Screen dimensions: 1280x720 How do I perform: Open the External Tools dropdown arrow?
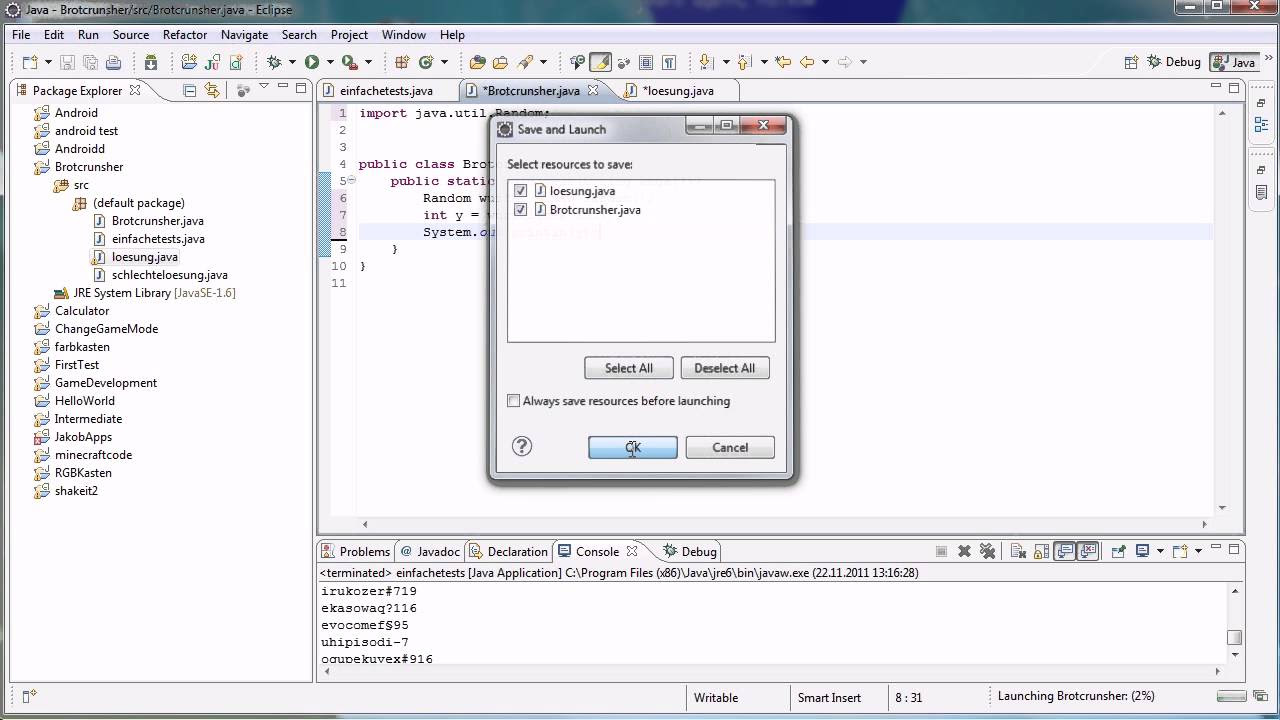pos(368,62)
